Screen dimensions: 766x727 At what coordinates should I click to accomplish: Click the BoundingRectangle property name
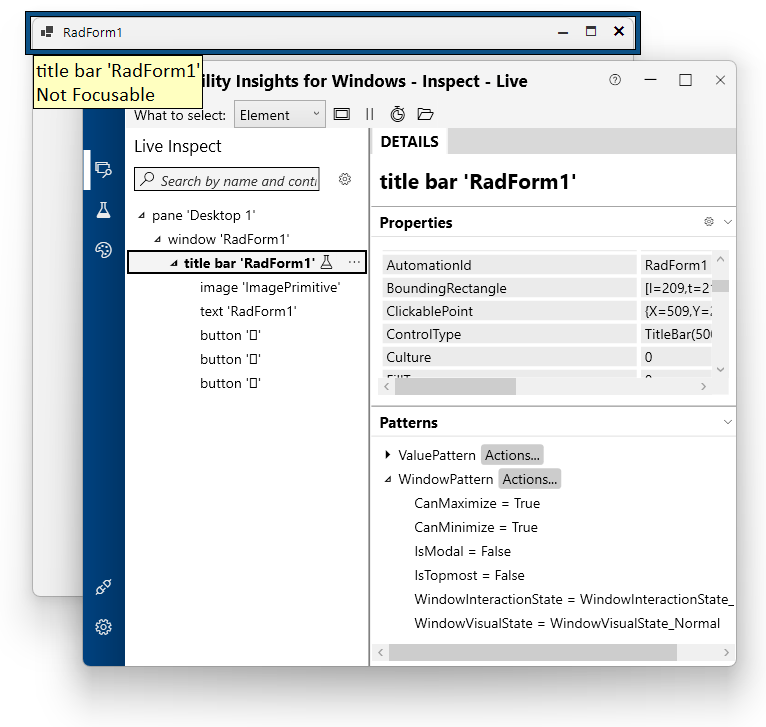click(447, 288)
